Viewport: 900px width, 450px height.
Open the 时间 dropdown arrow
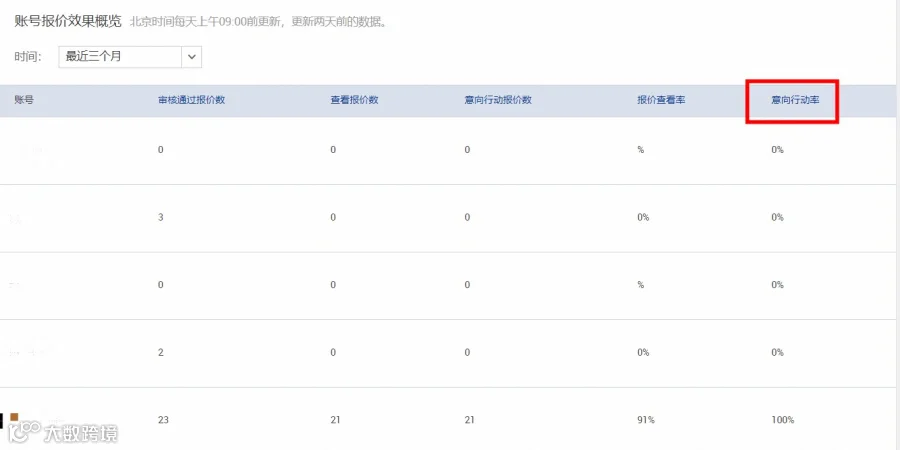(192, 57)
